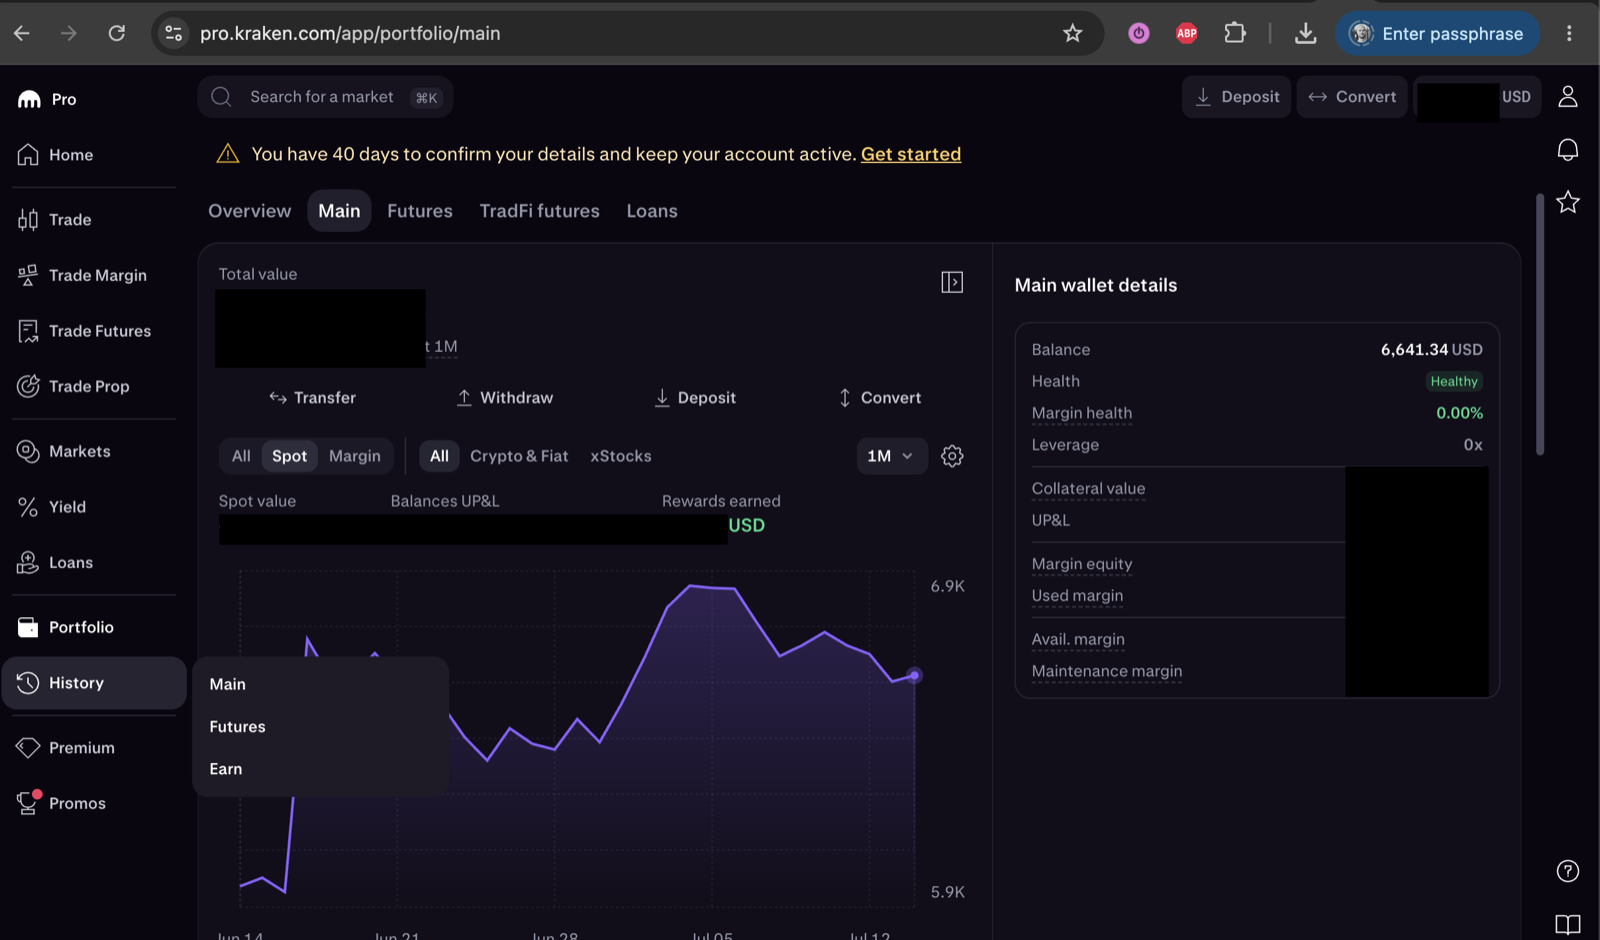1600x940 pixels.
Task: Click Convert under Total value
Action: [x=879, y=398]
